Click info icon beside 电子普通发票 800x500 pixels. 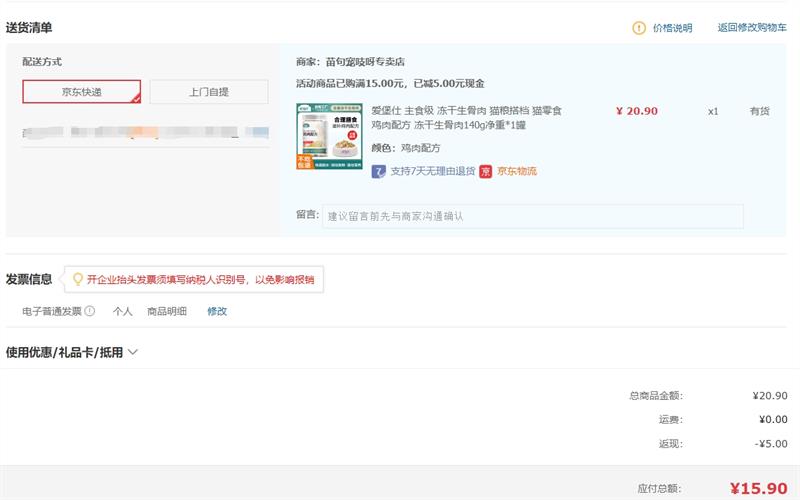pos(90,311)
